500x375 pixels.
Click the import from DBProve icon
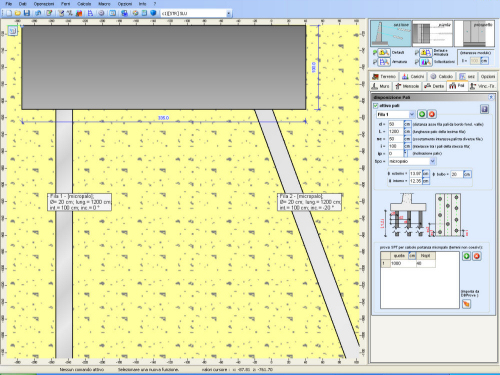(466, 304)
